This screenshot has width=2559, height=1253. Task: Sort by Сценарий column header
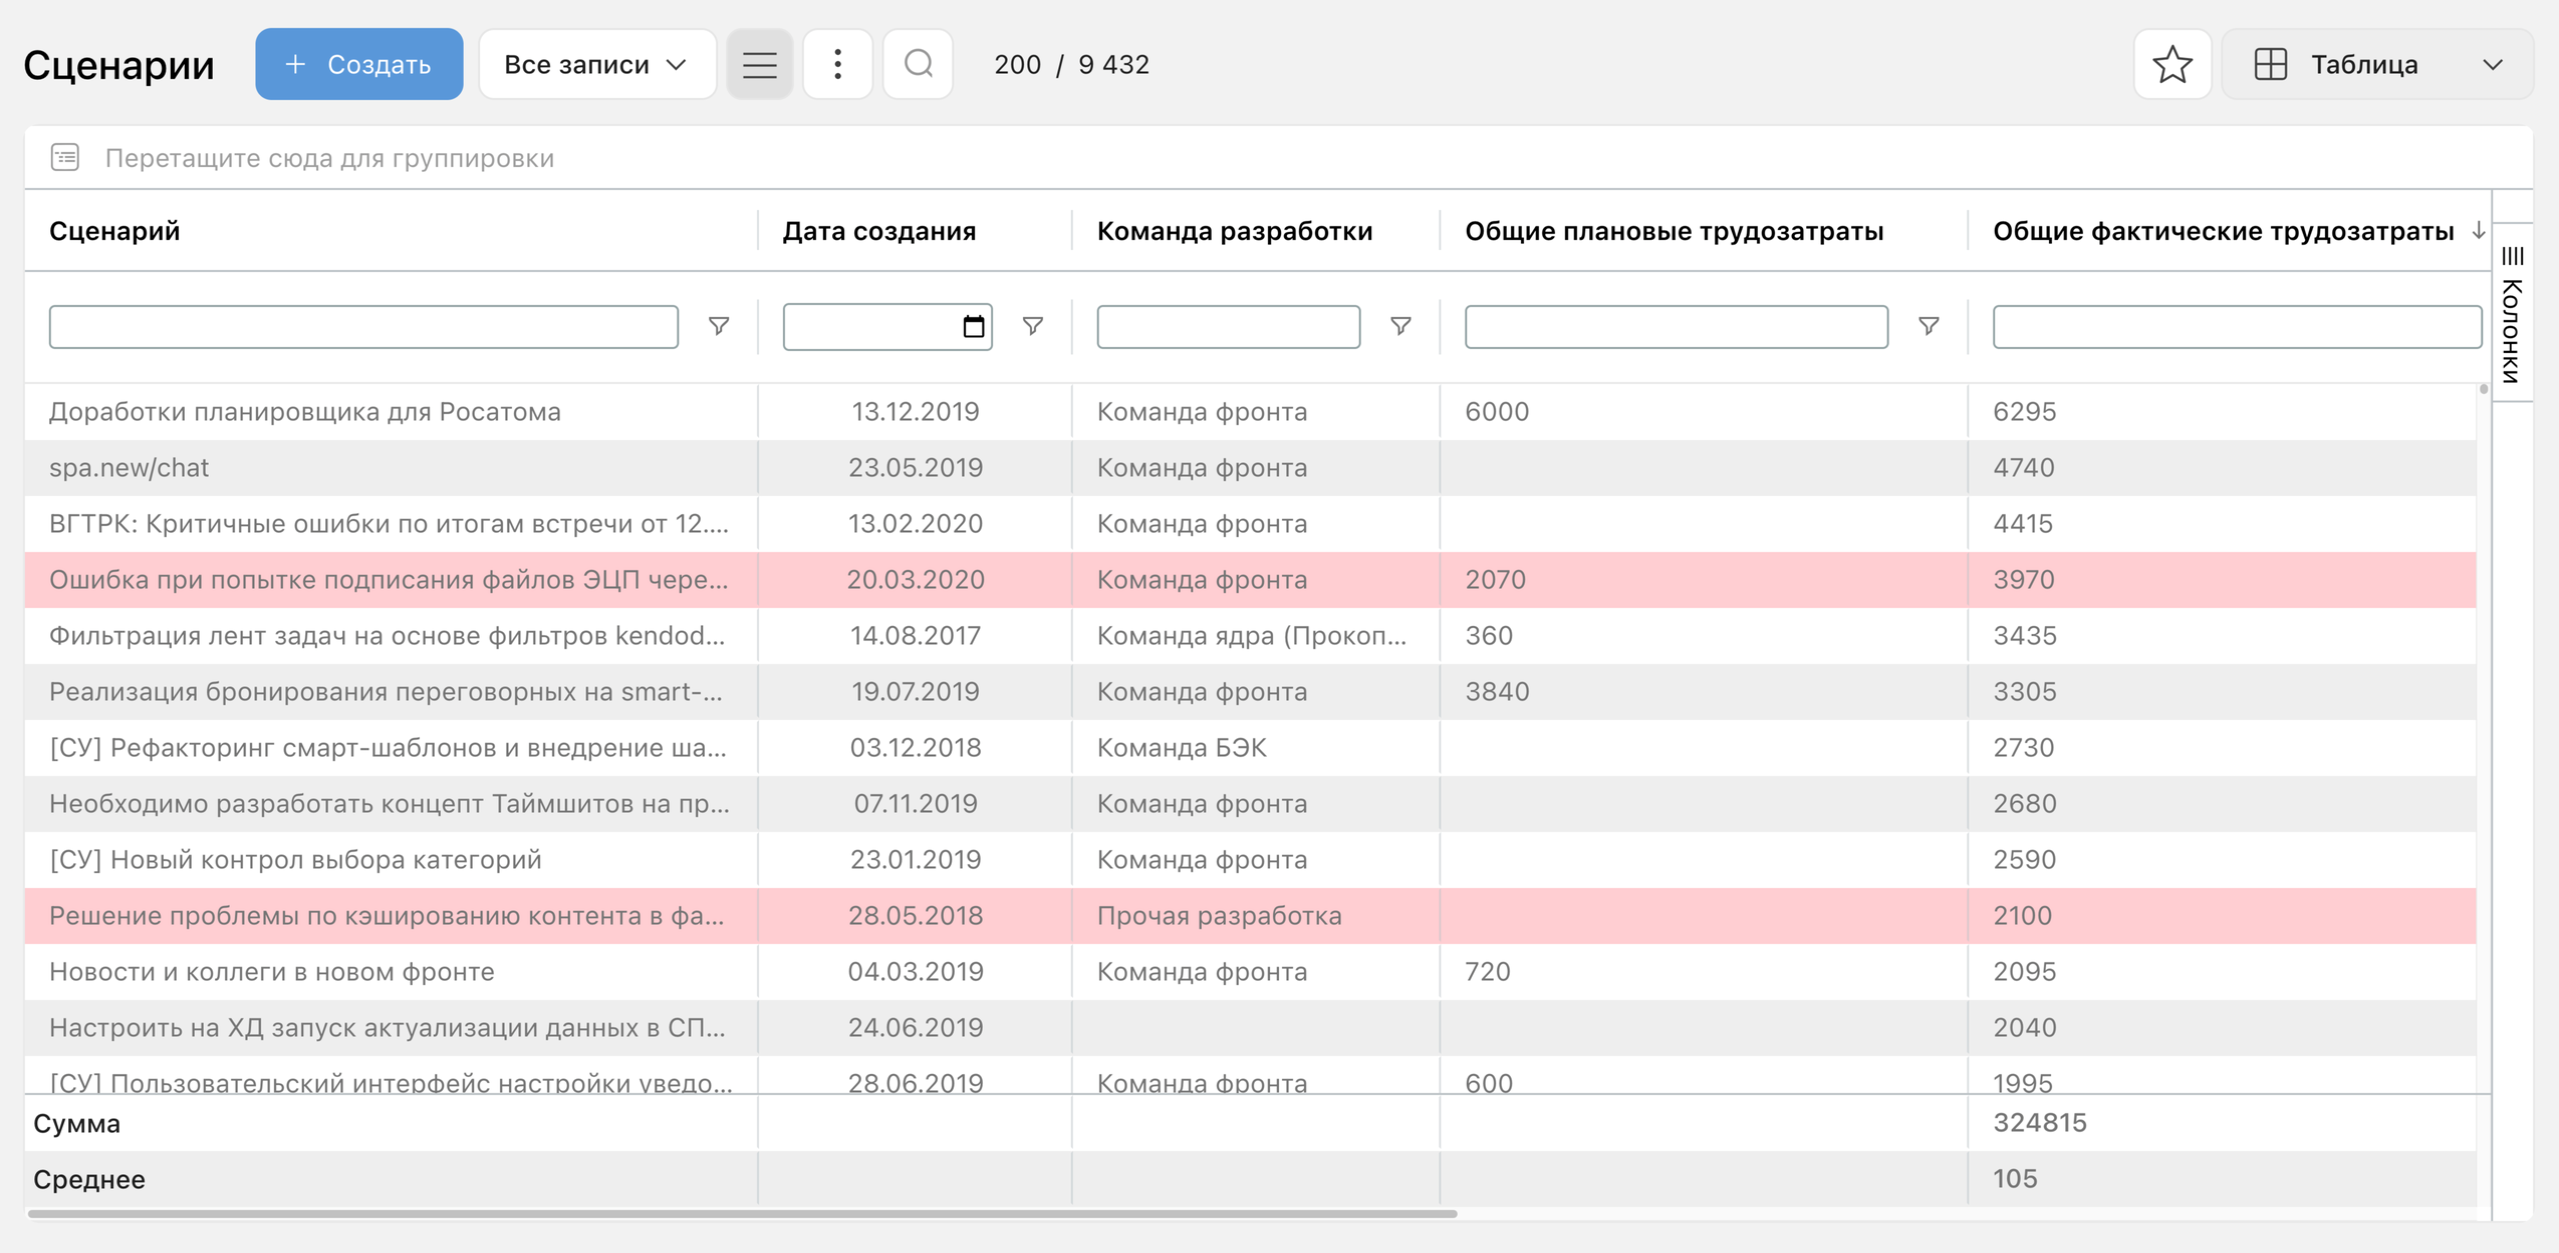pos(115,231)
